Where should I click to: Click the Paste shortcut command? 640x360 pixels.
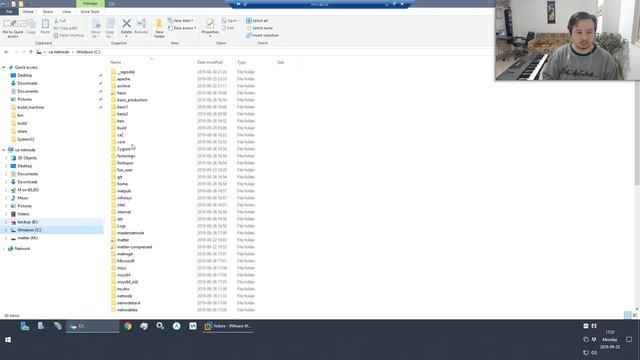69,36
